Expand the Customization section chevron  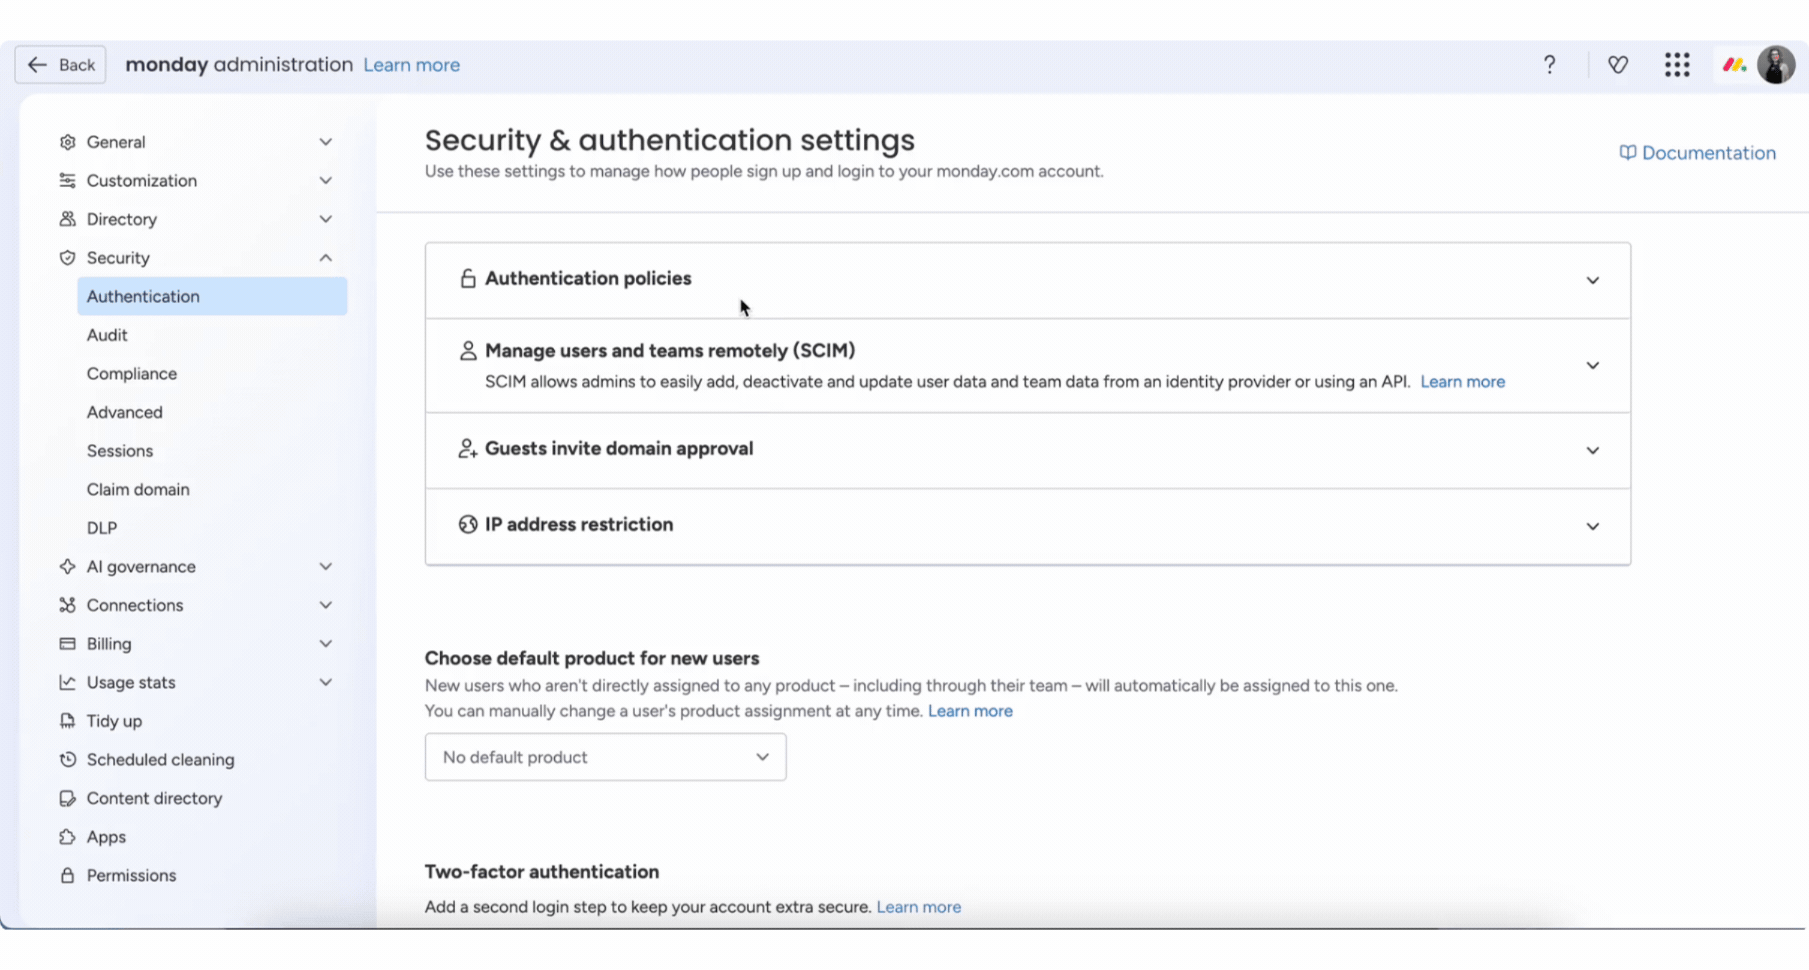tap(326, 181)
